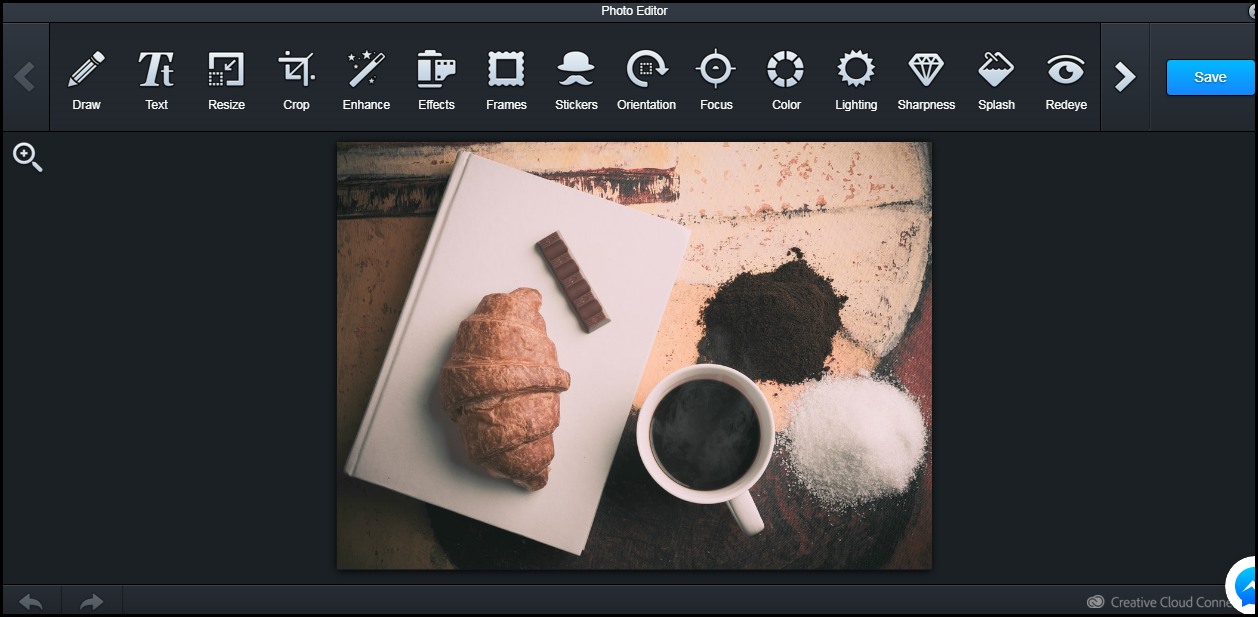The width and height of the screenshot is (1258, 617).
Task: Open the Sharpness adjustment
Action: tap(926, 78)
